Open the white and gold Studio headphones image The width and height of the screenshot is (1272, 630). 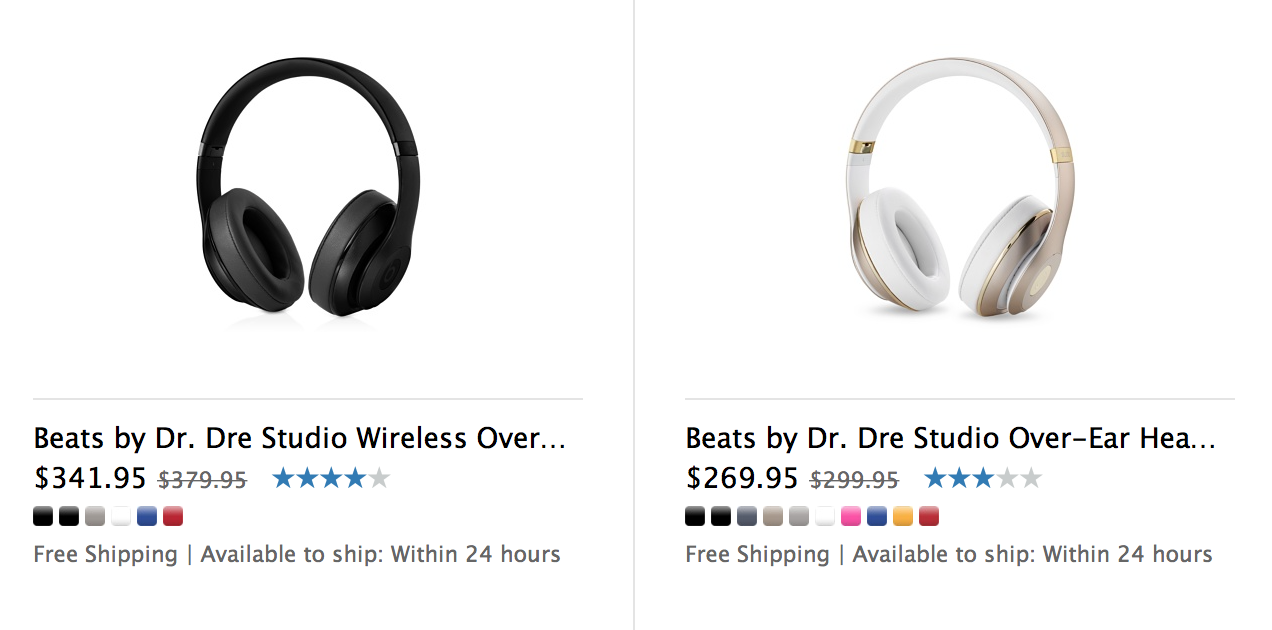[959, 190]
